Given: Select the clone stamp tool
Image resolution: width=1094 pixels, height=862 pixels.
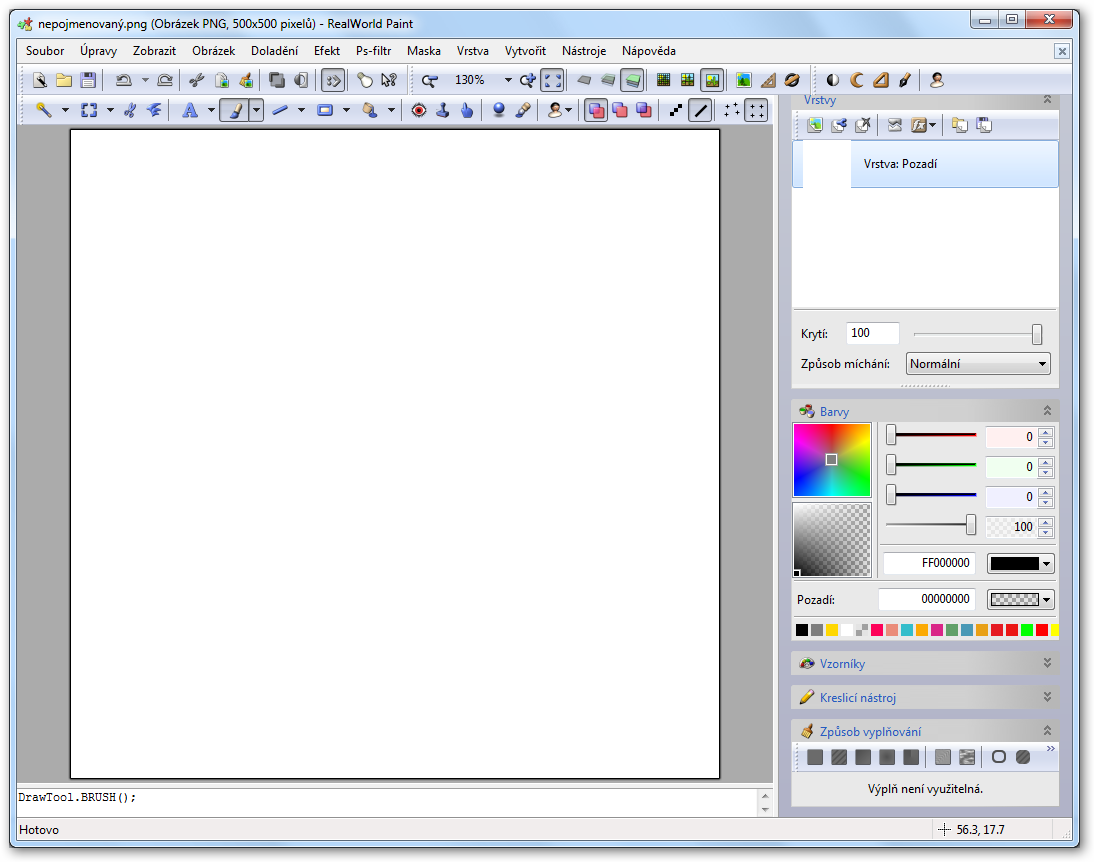Looking at the screenshot, I should click(x=442, y=110).
